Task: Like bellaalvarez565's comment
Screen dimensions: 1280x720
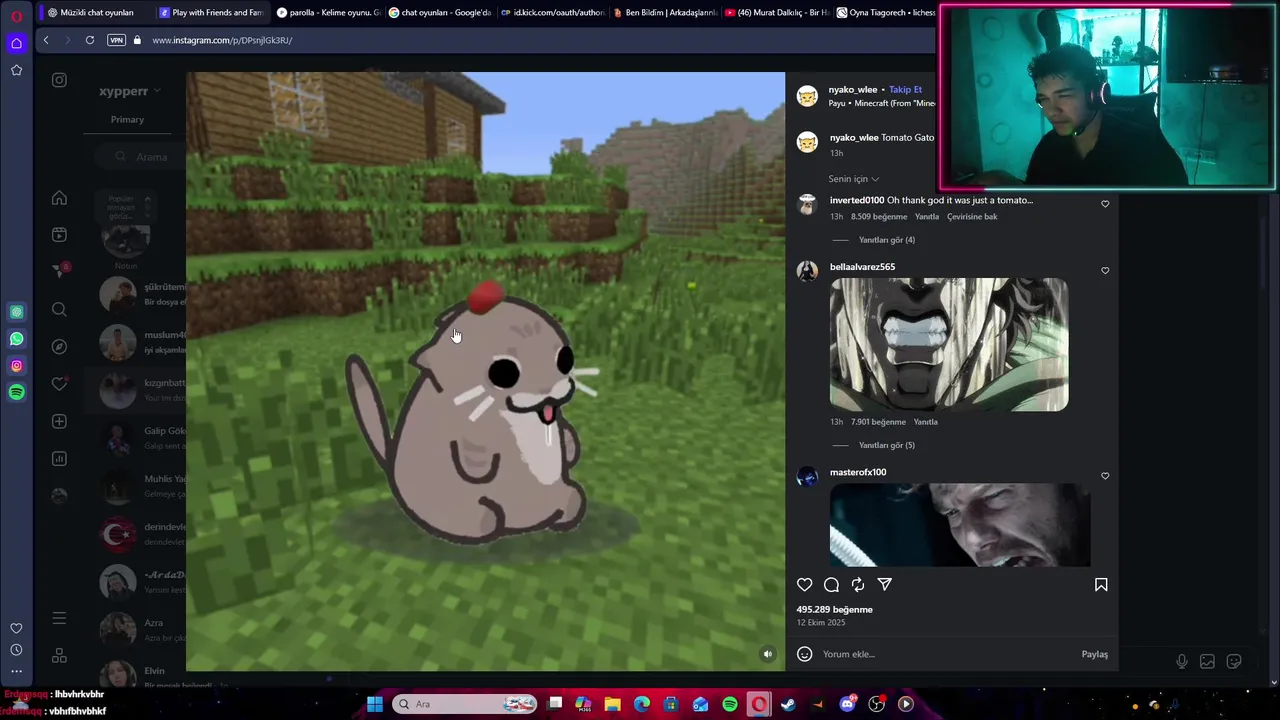Action: click(x=1105, y=270)
